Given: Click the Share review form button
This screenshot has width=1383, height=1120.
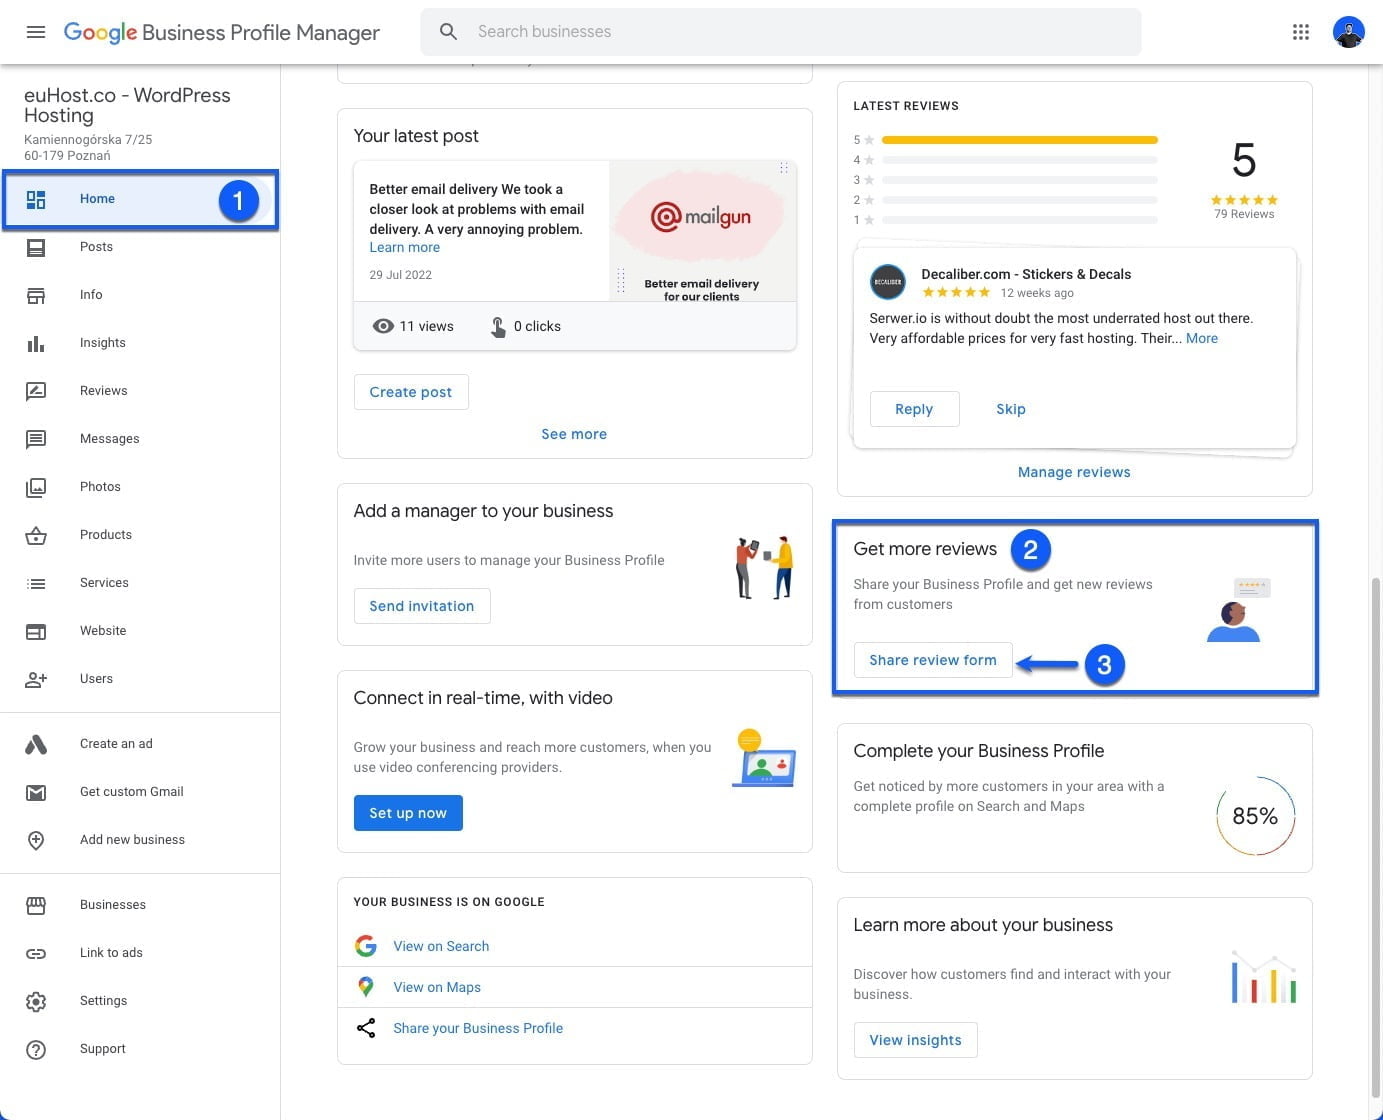Looking at the screenshot, I should click(933, 660).
